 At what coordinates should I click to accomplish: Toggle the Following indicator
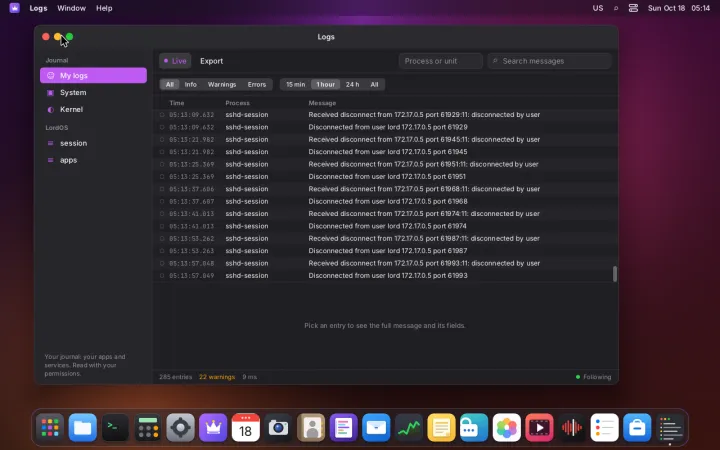pos(593,377)
